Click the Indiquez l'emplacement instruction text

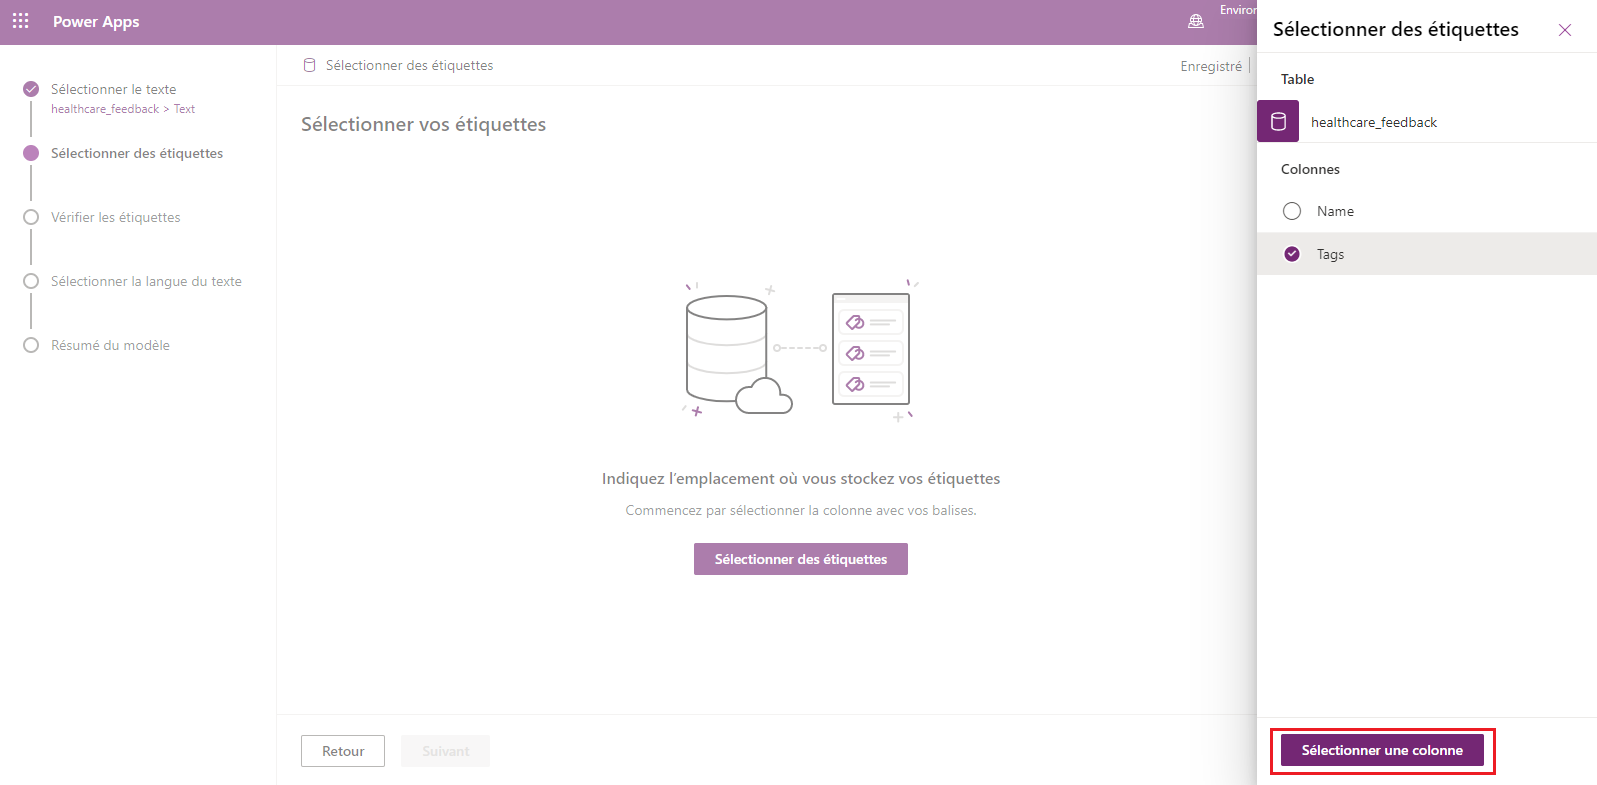click(x=801, y=478)
